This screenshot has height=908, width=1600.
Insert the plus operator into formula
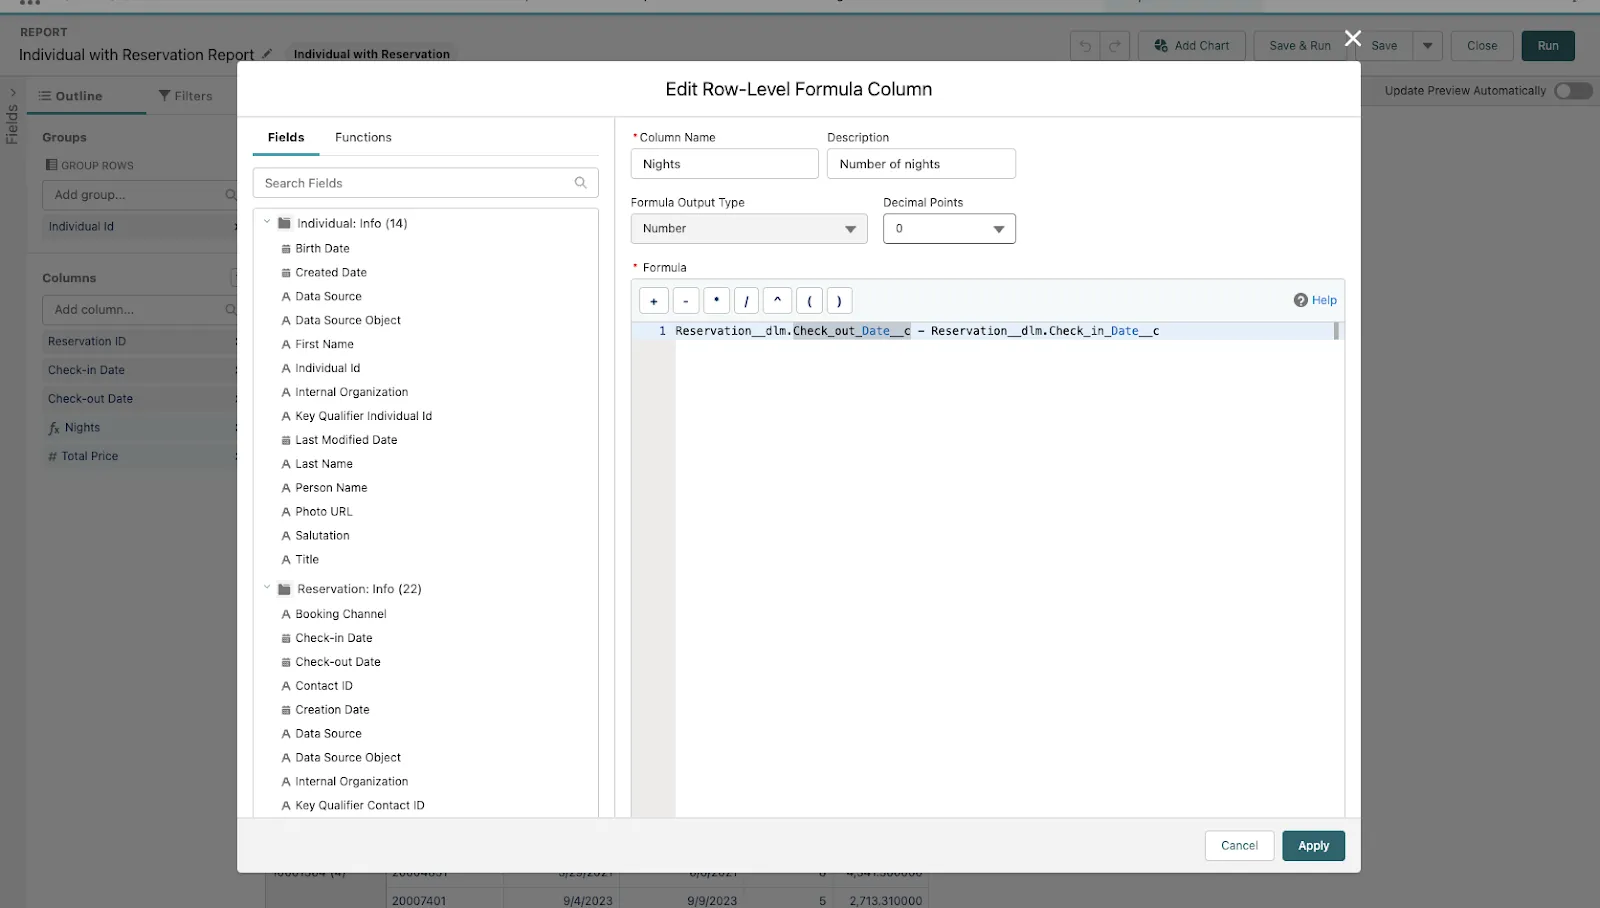654,301
